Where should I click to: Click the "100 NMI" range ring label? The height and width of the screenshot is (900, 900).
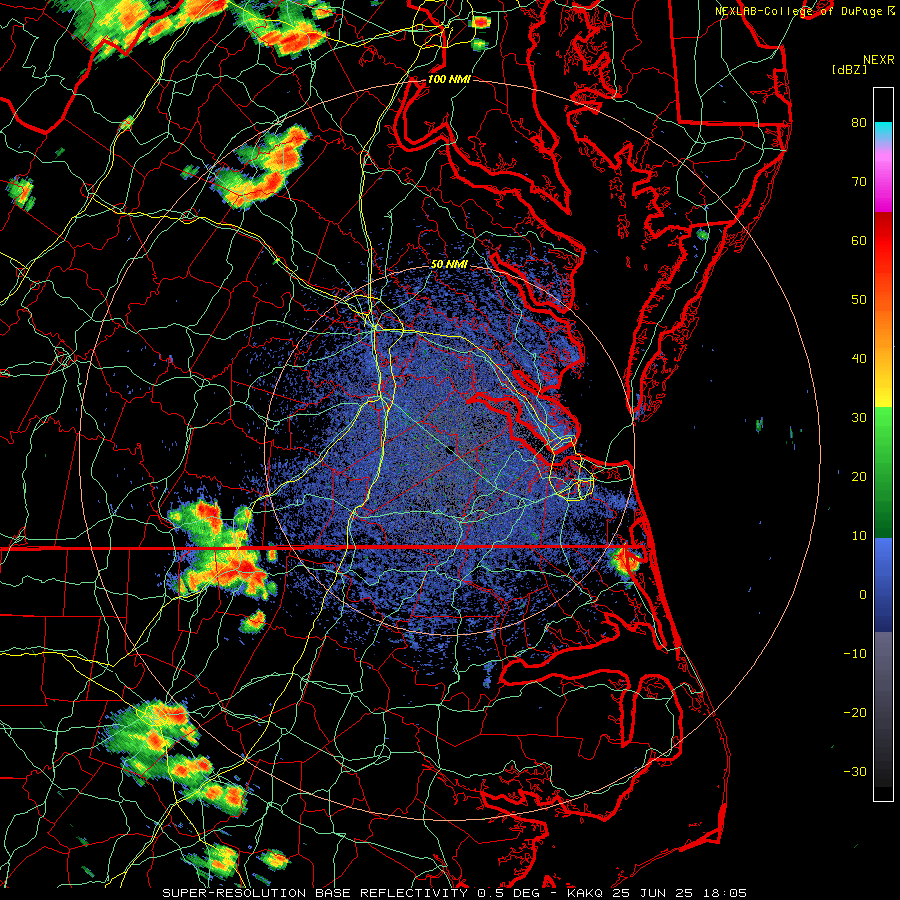pyautogui.click(x=449, y=79)
